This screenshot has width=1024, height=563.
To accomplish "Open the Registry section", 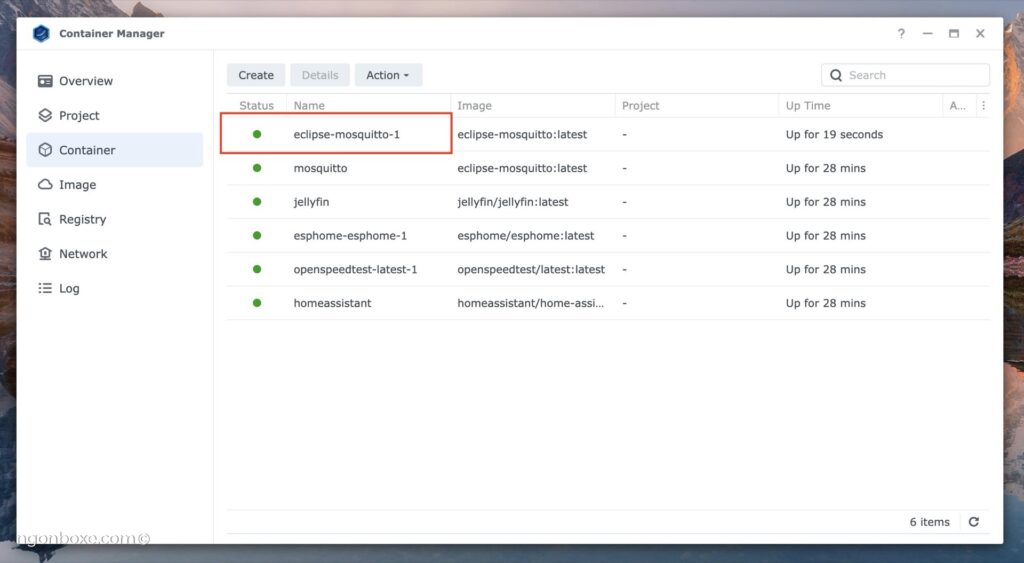I will point(115,219).
